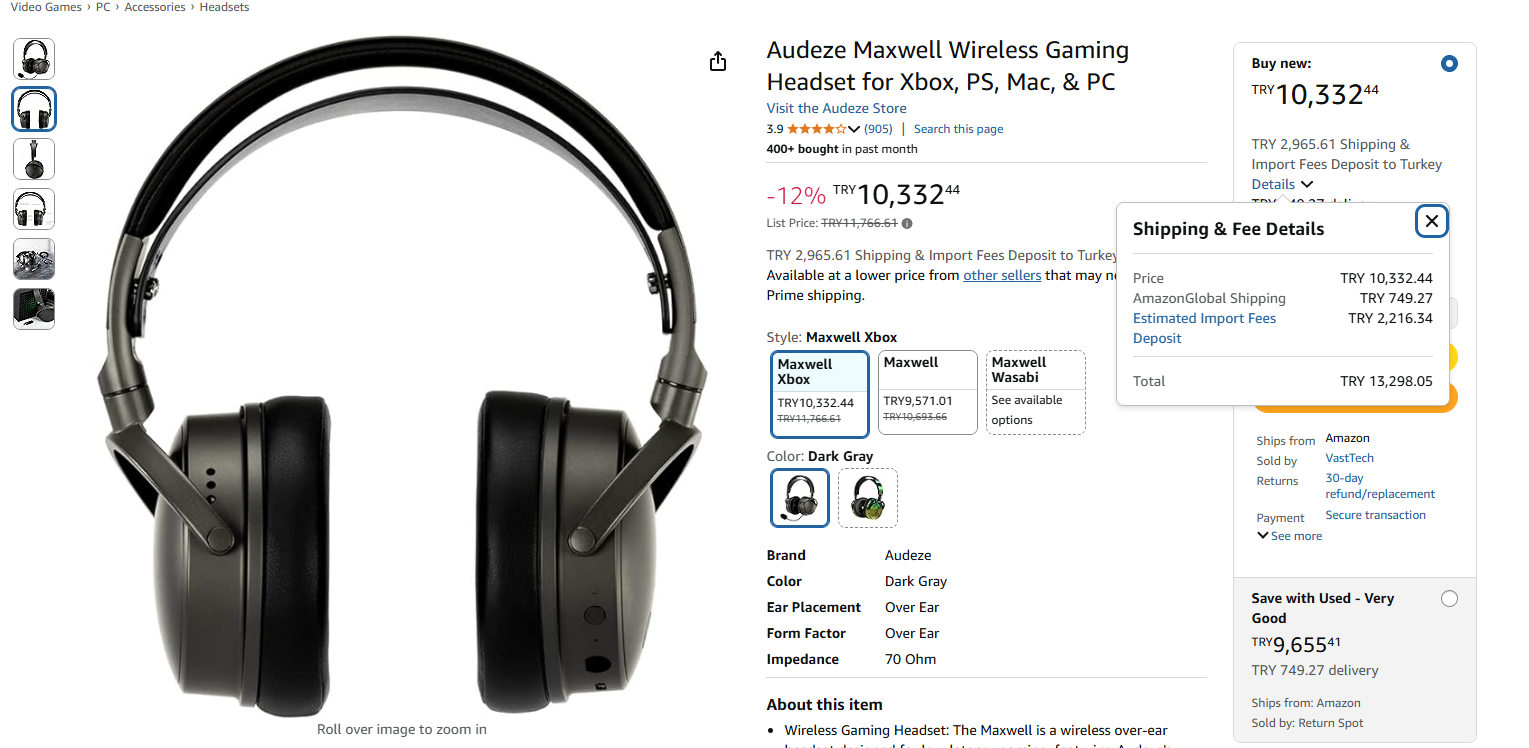1529x748 pixels.
Task: Select the Dark Gray color swatch
Action: tap(800, 498)
